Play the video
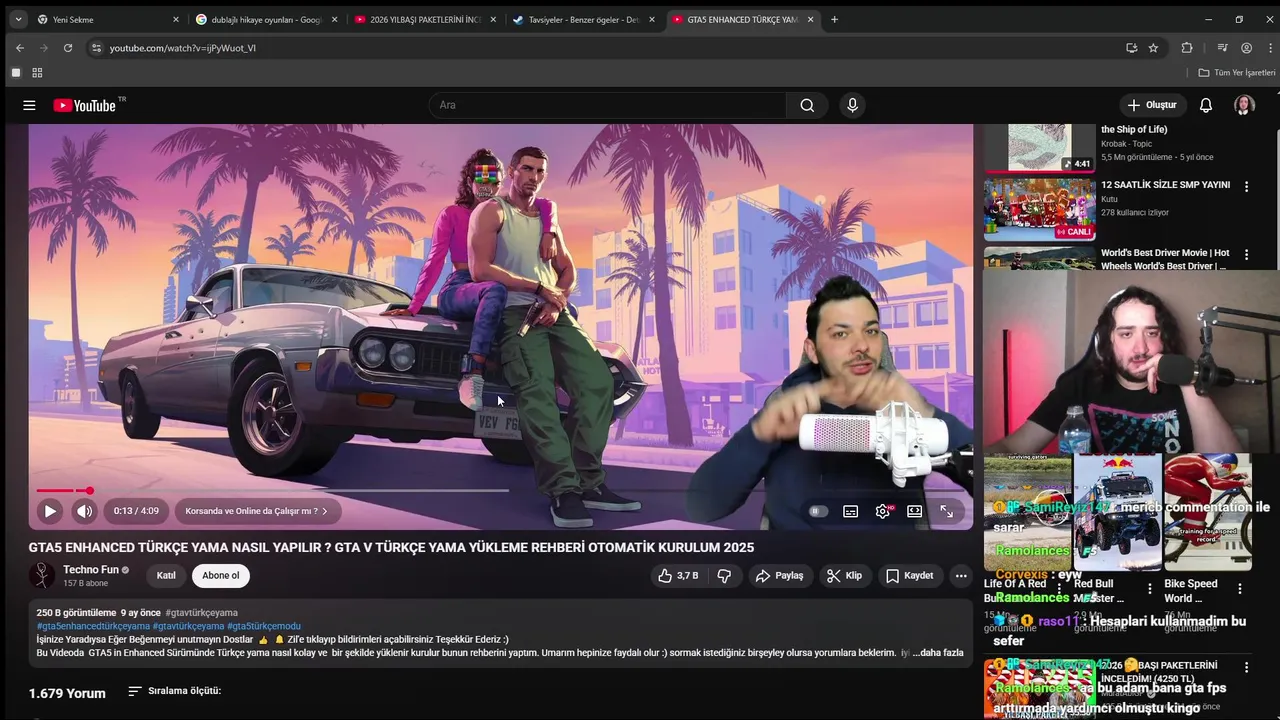1280x720 pixels. coord(49,511)
